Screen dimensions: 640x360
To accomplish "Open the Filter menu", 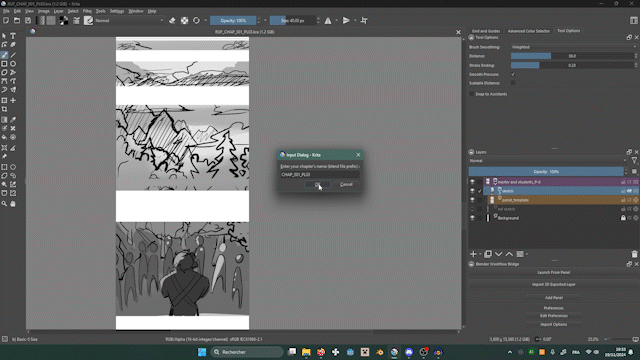I will tap(87, 11).
